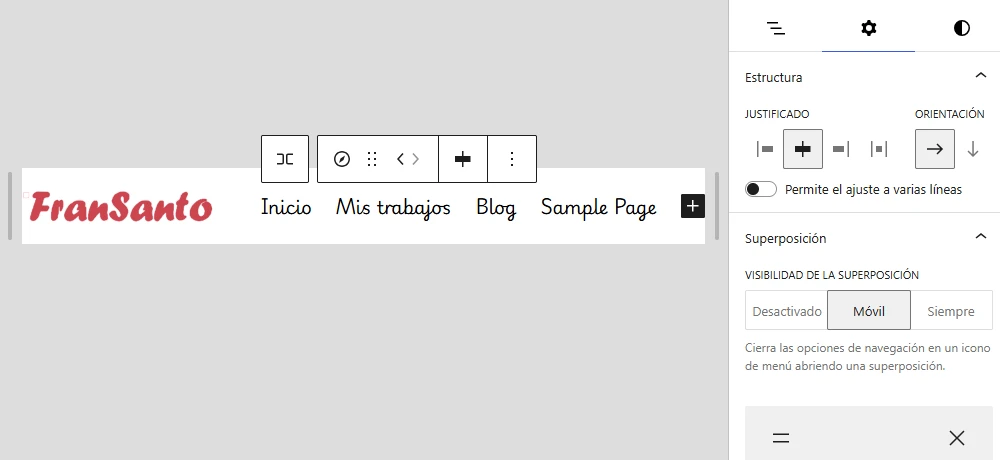Switch to the Styles half-circle tab
1000x460 pixels.
point(962,28)
